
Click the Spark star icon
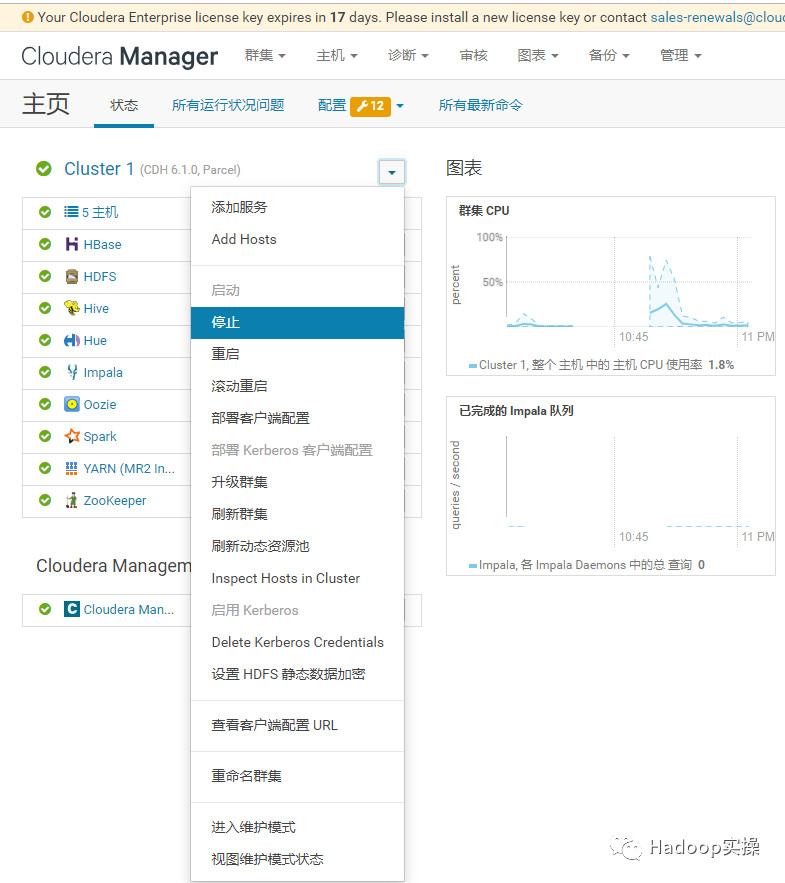(72, 436)
